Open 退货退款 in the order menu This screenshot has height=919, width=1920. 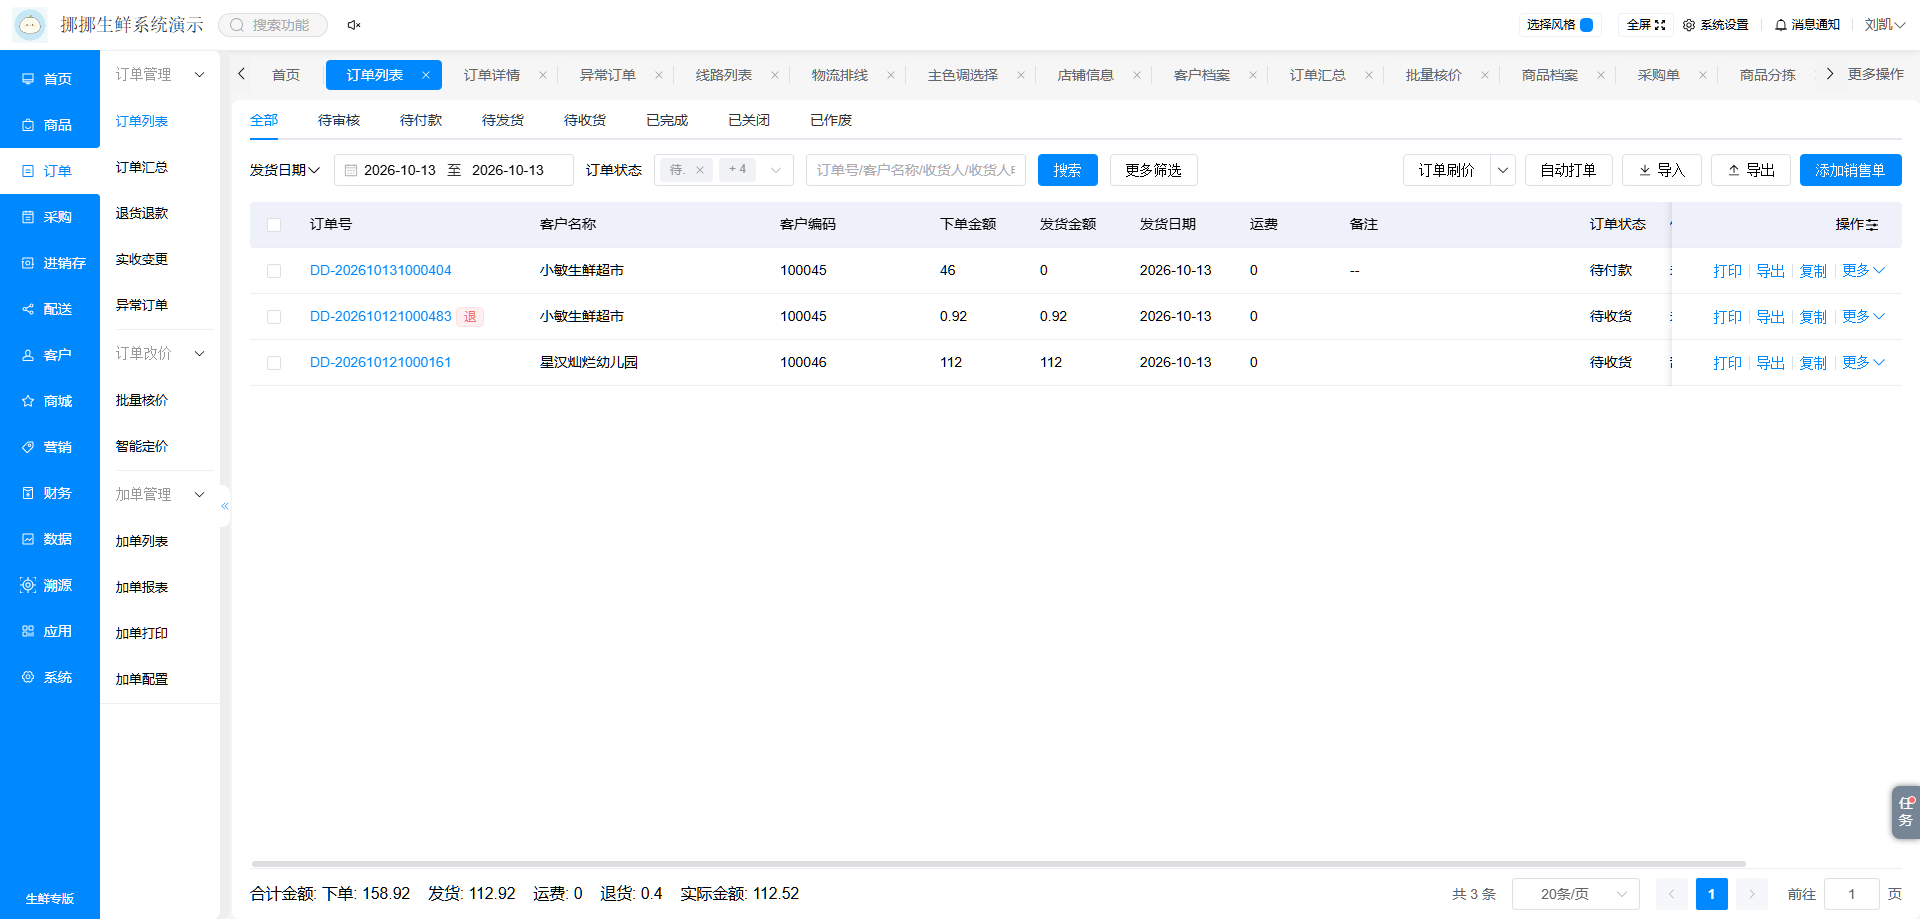[x=142, y=213]
